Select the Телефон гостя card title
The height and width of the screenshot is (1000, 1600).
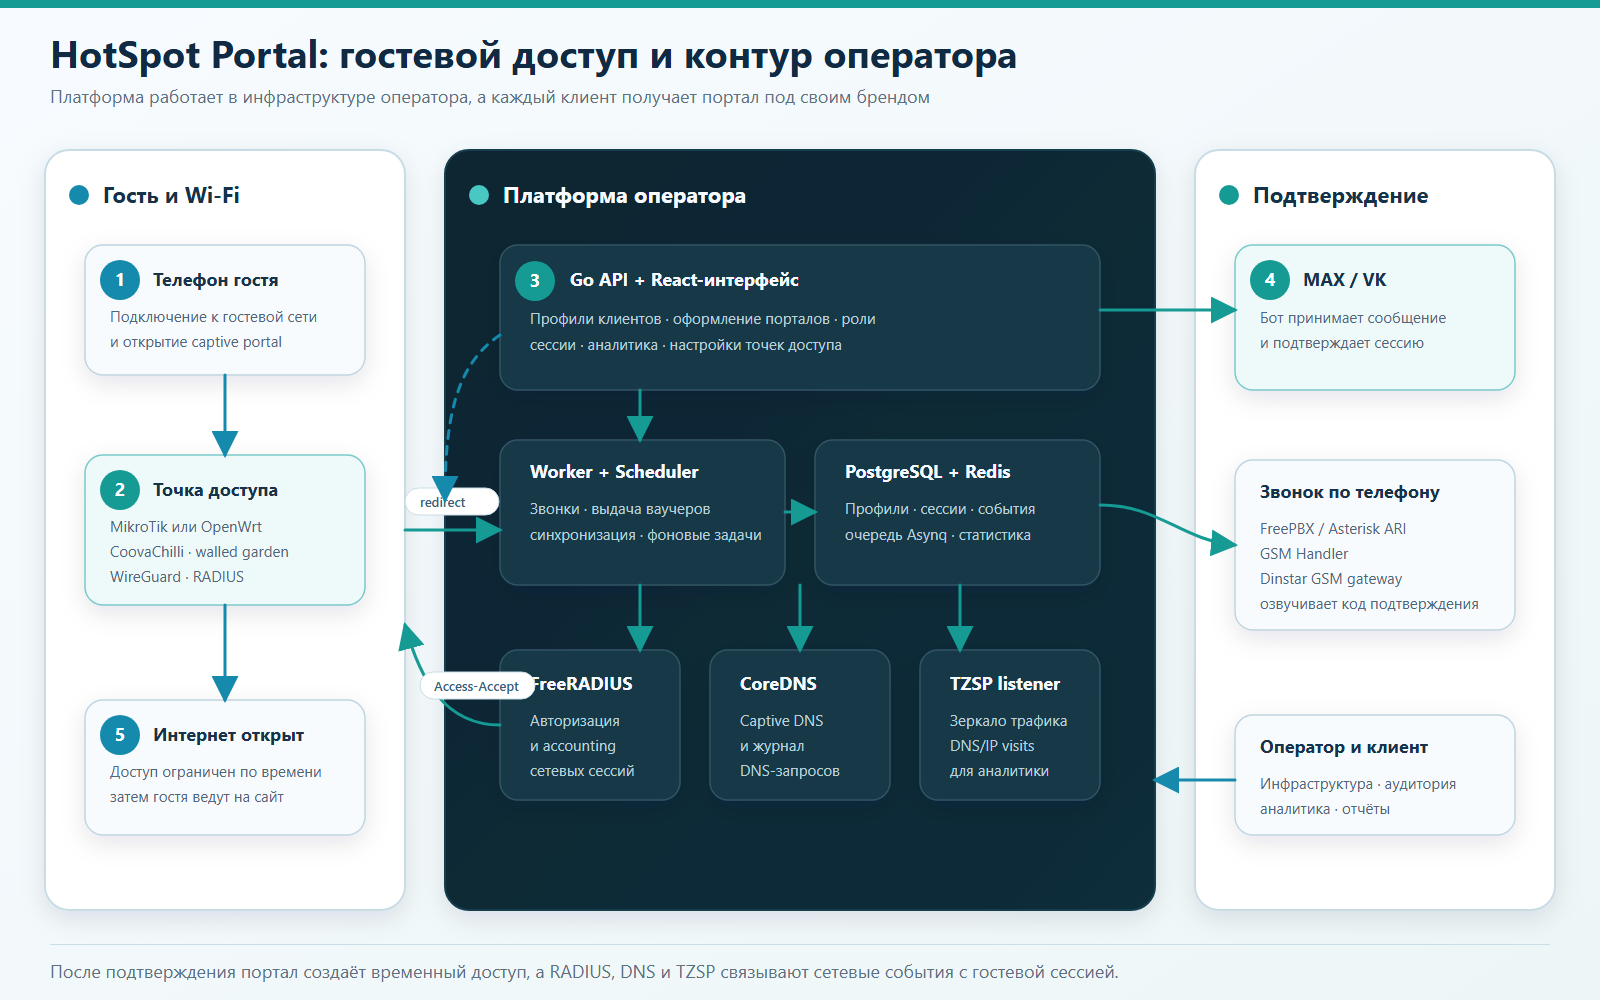[215, 280]
